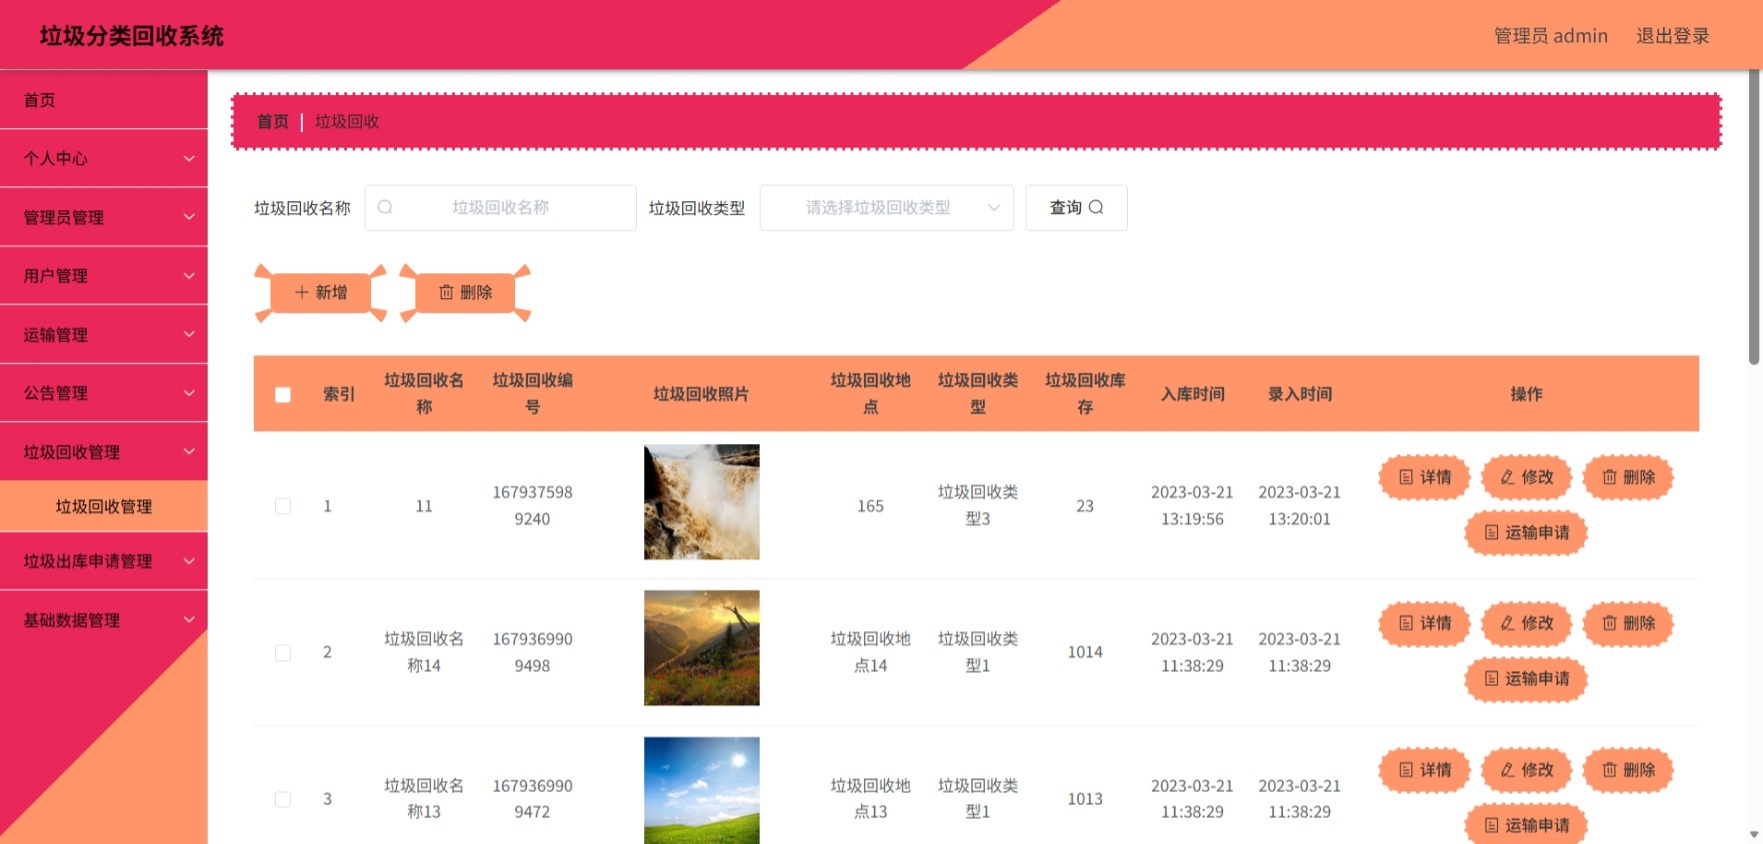Click the 新增 add button
The image size is (1763, 844).
[321, 293]
